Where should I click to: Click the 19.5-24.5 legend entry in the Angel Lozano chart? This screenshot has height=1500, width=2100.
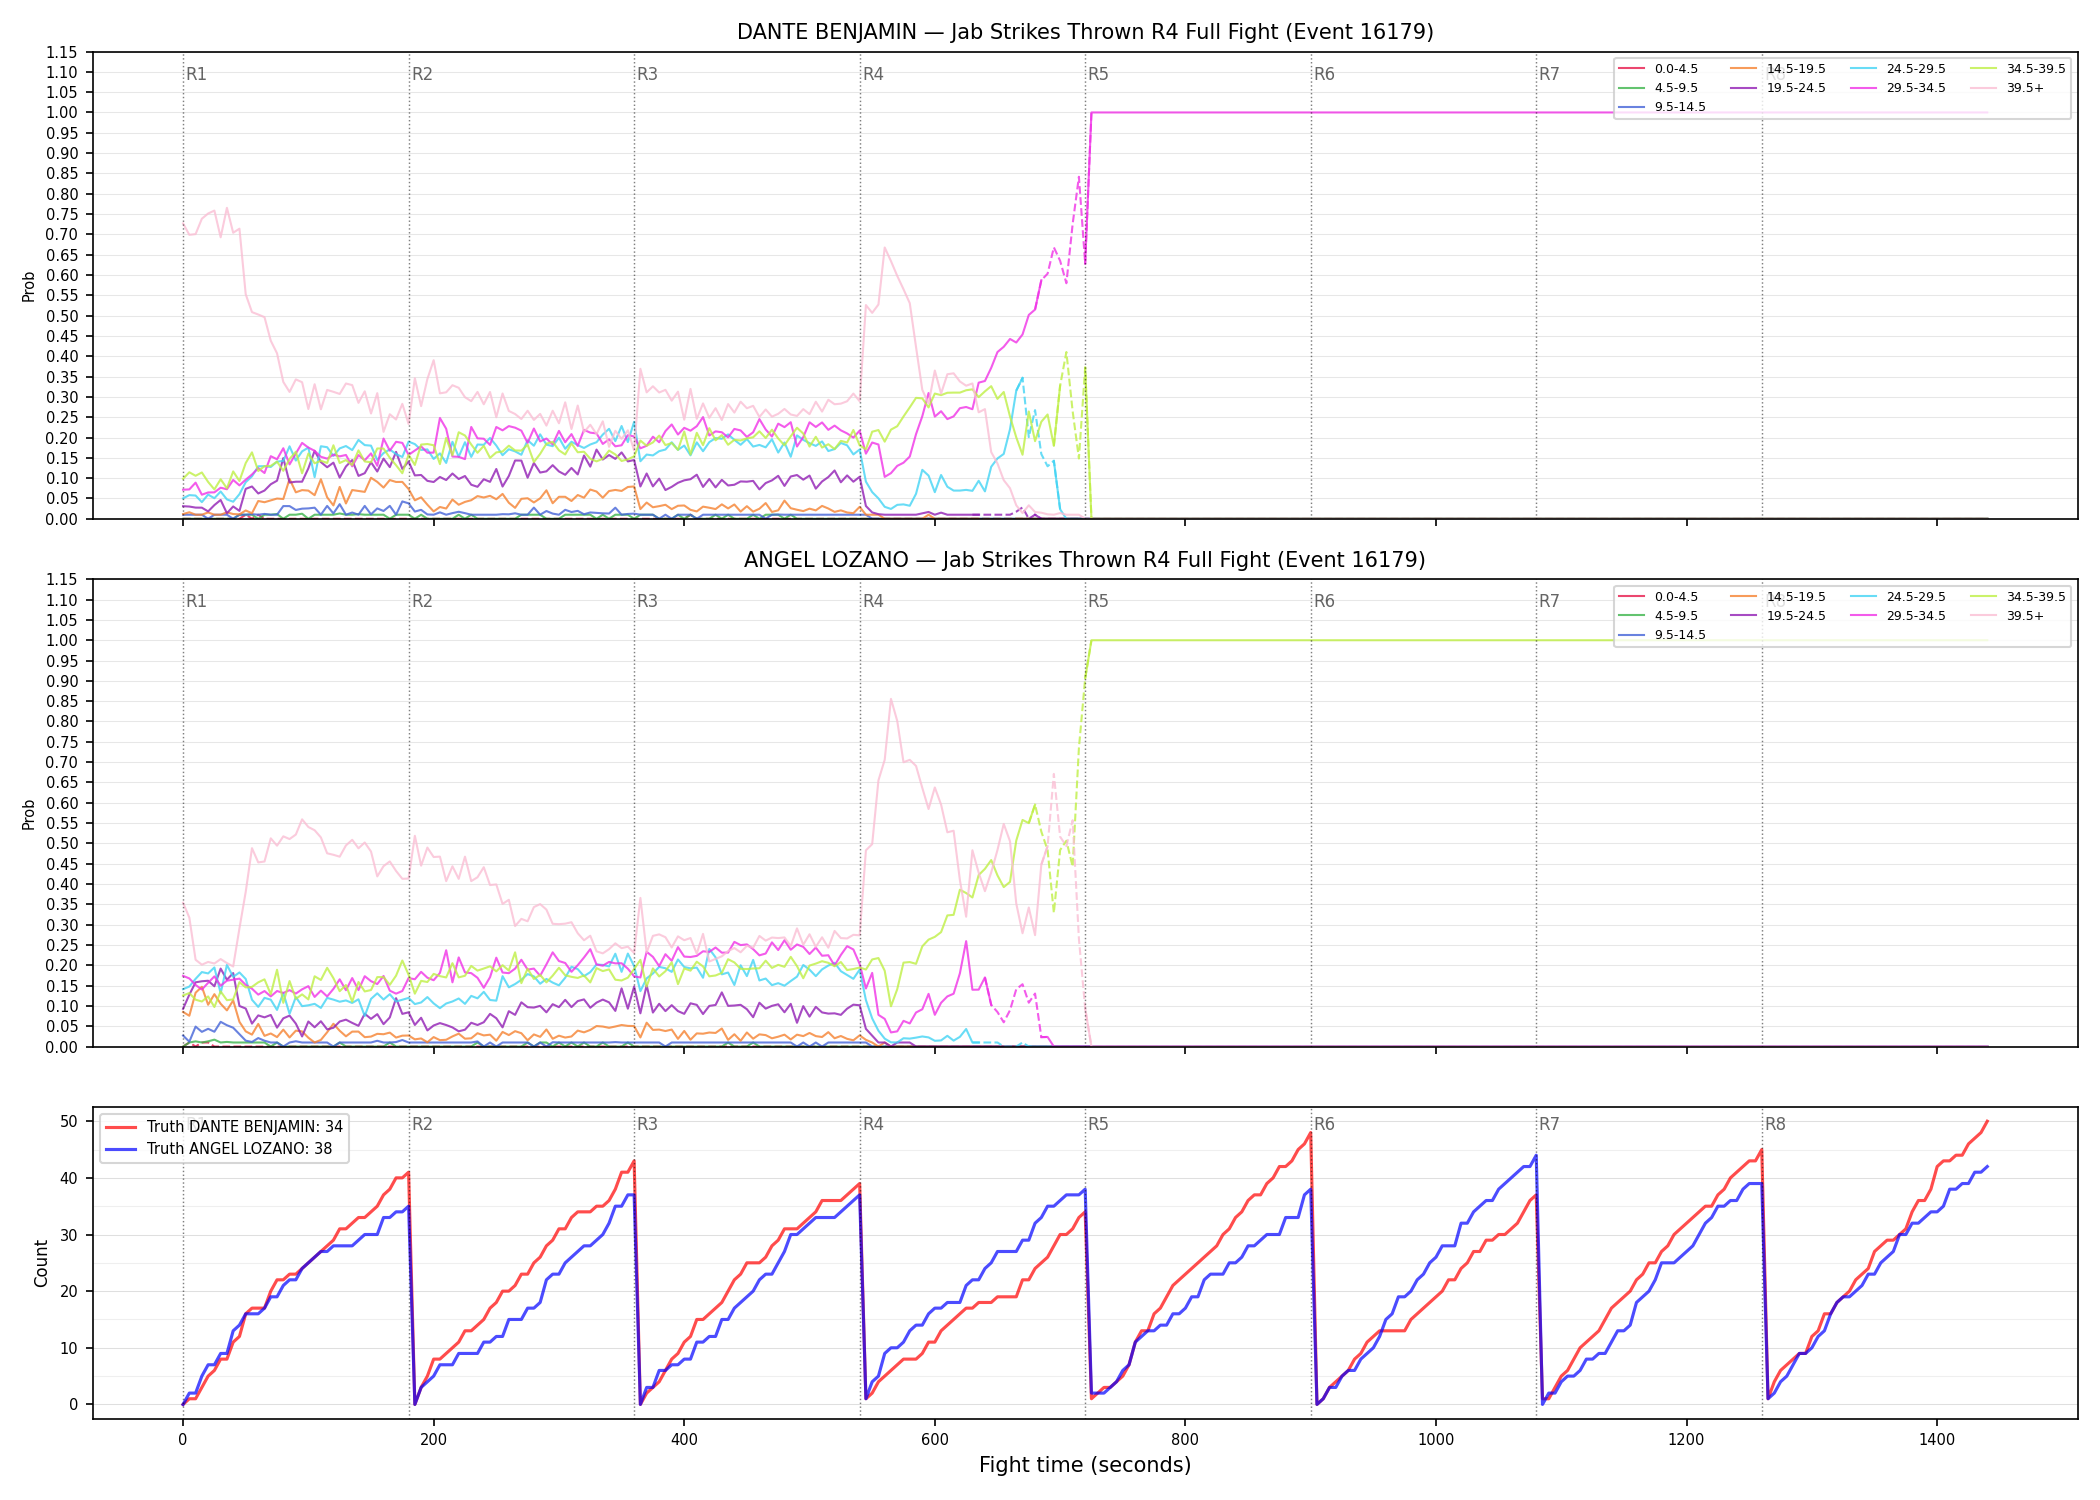[x=1778, y=616]
